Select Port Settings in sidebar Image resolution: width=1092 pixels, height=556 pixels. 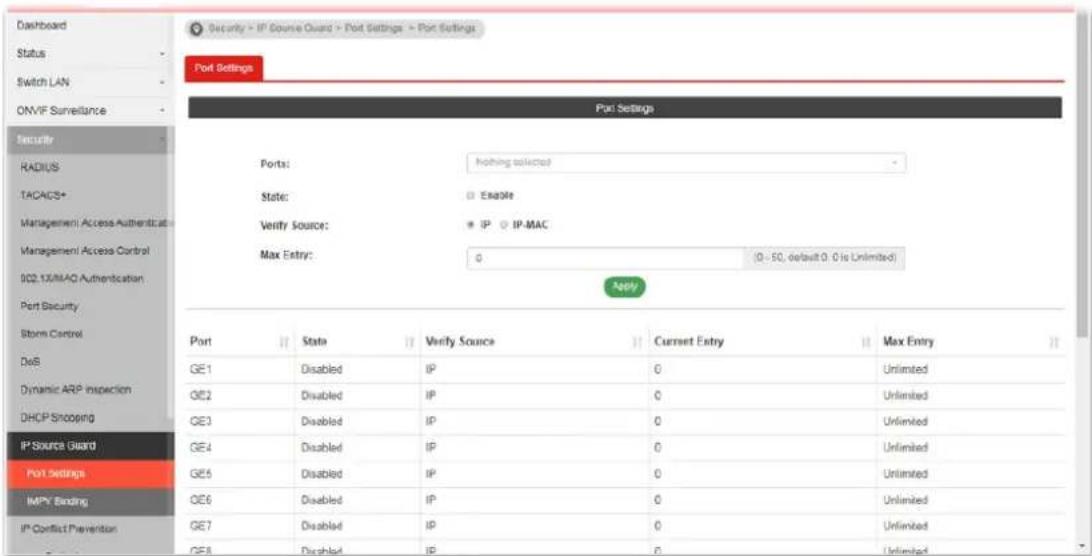tap(91, 474)
